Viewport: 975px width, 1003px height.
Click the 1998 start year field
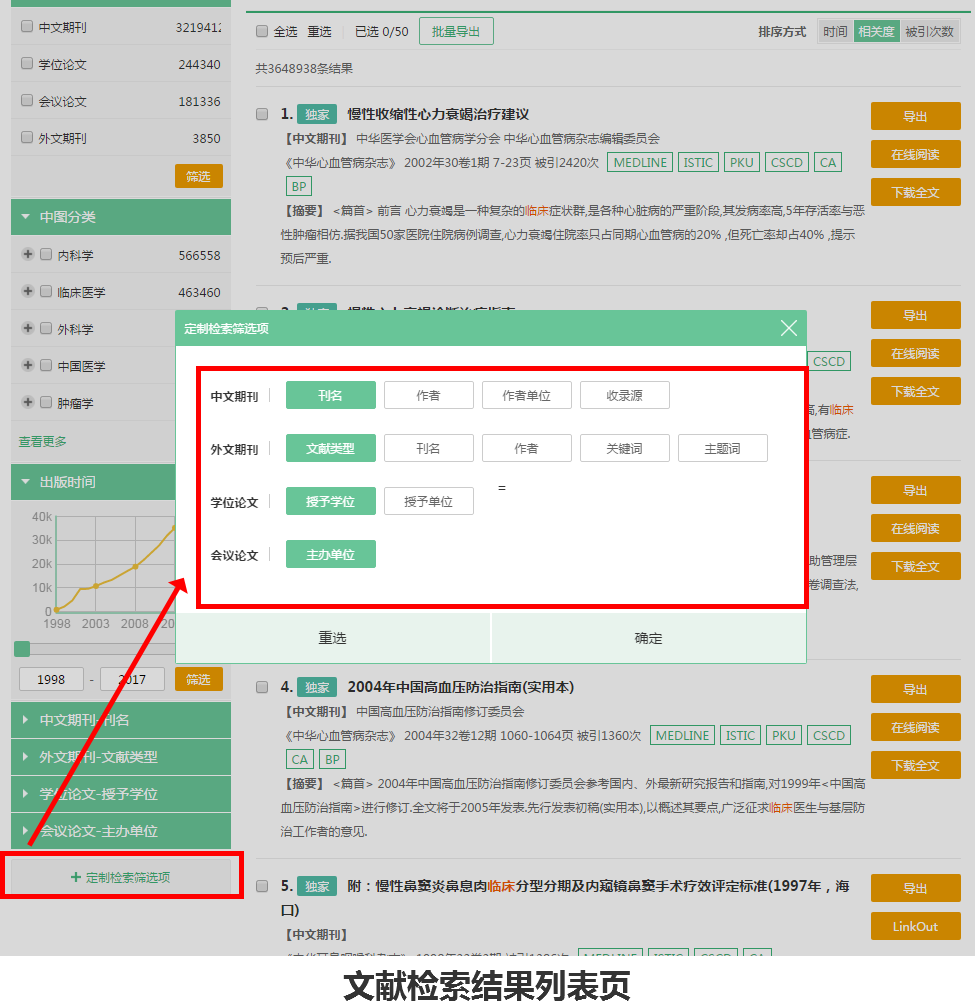point(51,680)
